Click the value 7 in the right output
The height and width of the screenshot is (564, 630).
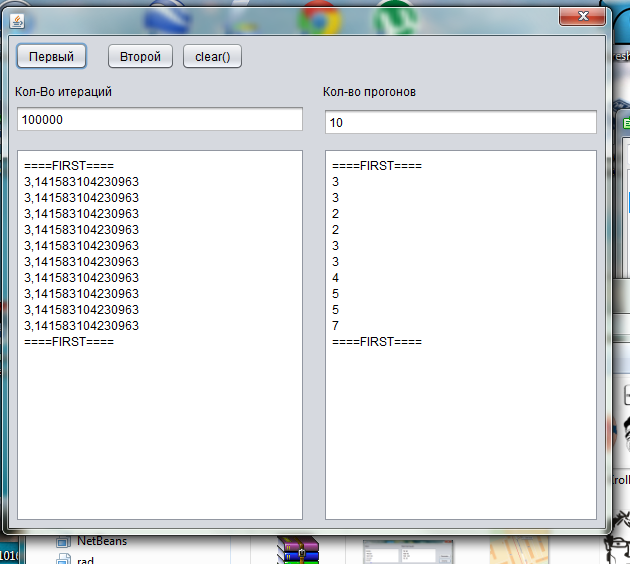[336, 326]
